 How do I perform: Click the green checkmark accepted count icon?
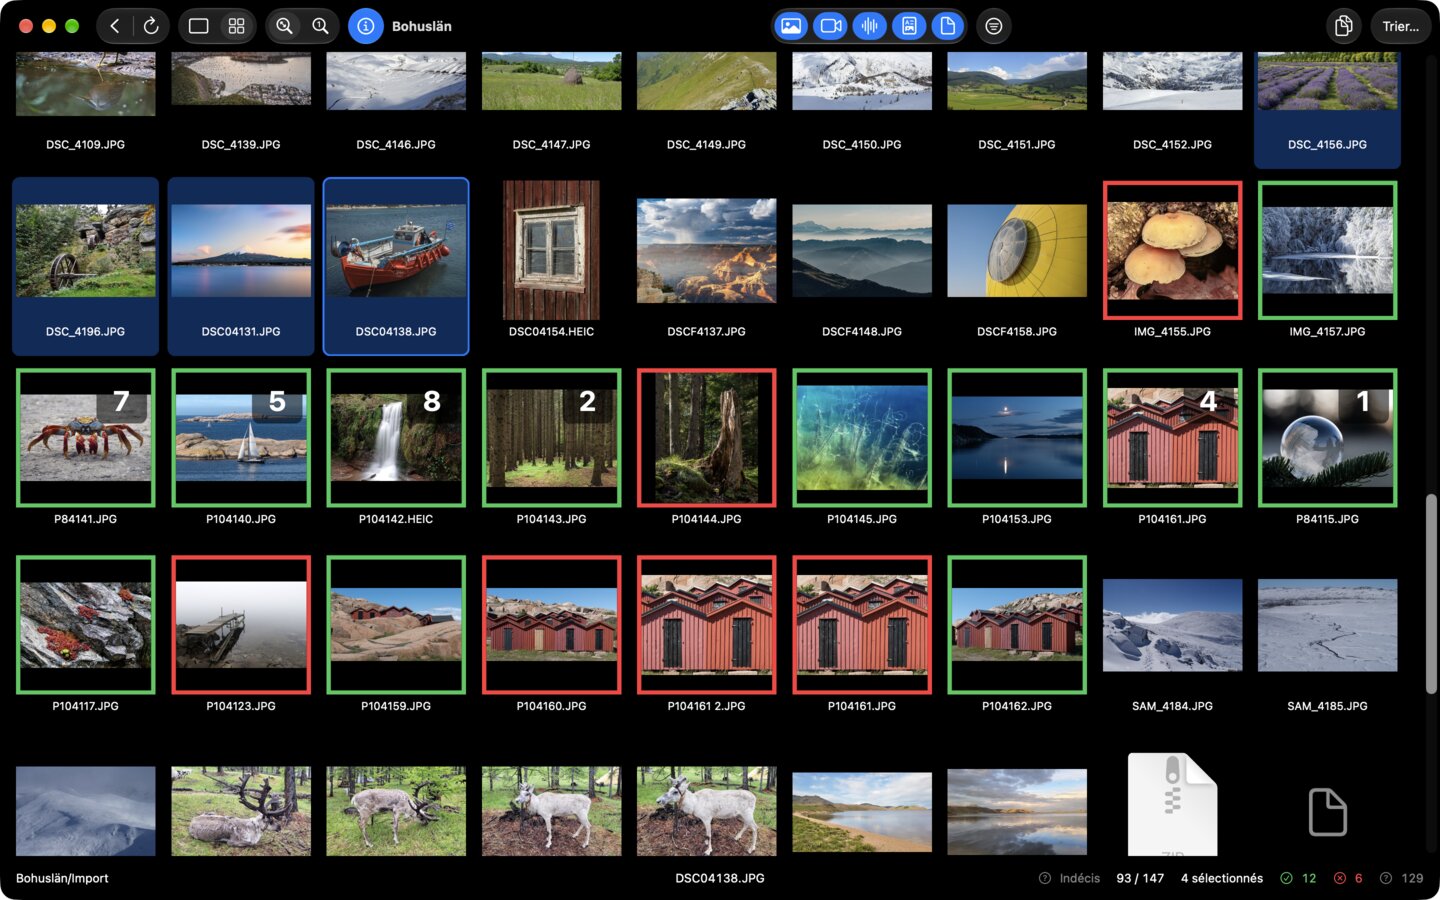[1286, 878]
